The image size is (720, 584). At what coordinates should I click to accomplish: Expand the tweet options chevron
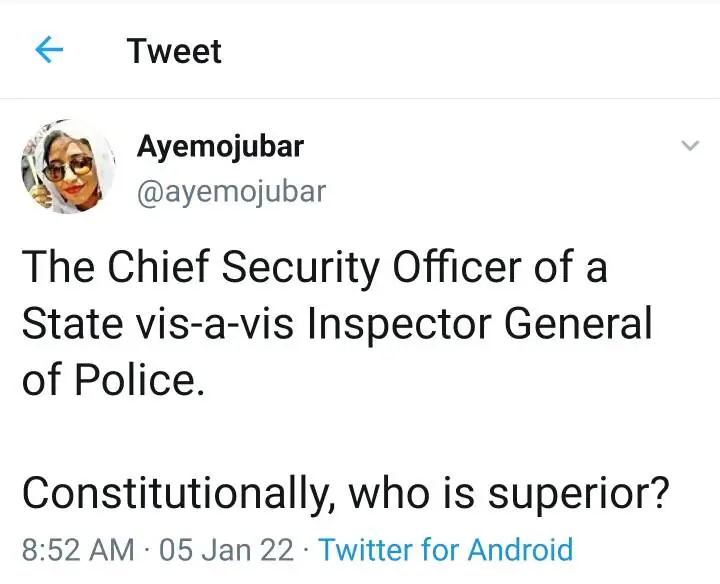coord(689,146)
